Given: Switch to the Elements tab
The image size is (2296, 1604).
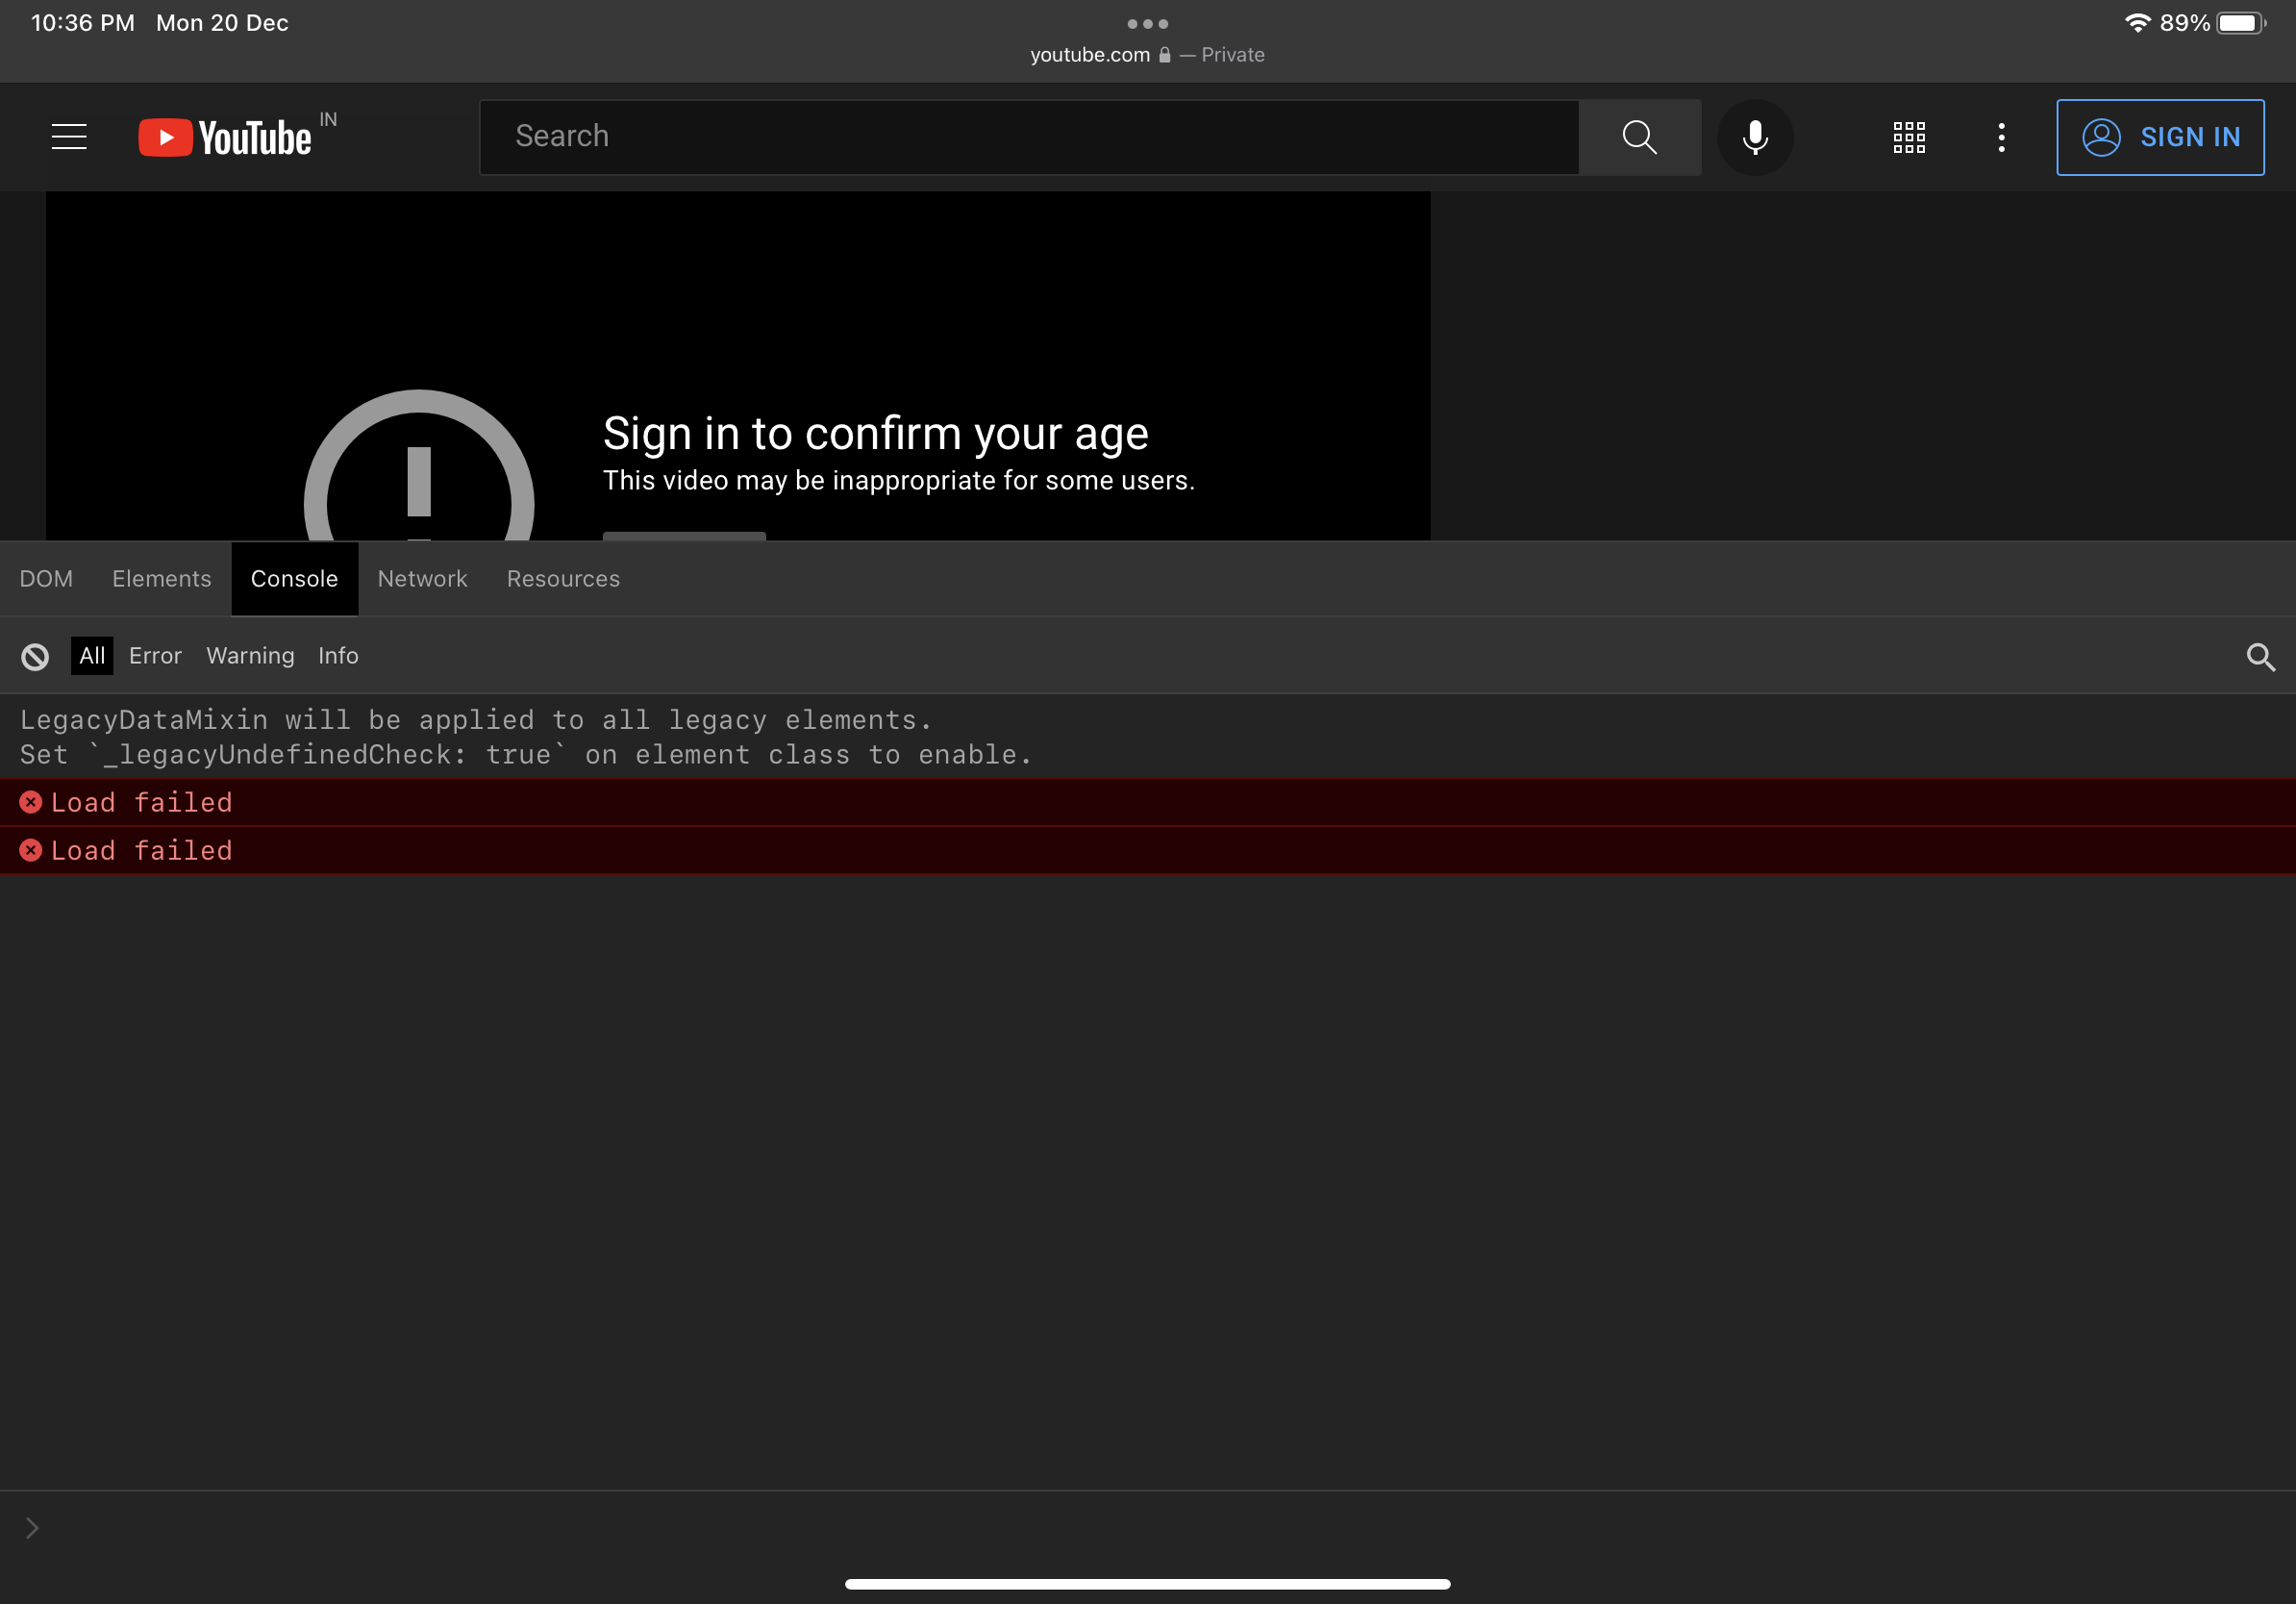Looking at the screenshot, I should pos(161,578).
